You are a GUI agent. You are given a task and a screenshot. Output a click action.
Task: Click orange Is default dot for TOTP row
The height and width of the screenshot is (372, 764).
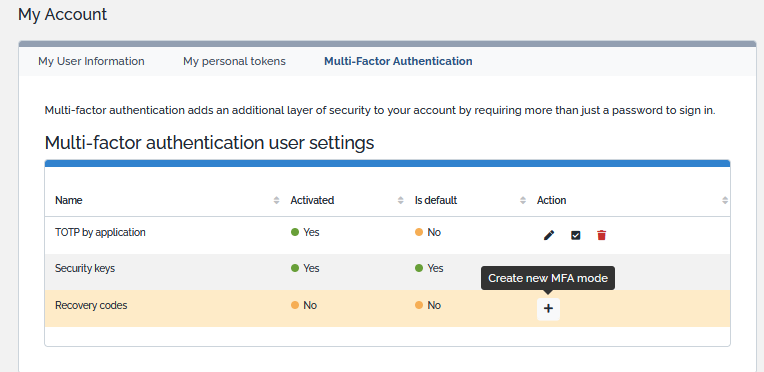[419, 233]
